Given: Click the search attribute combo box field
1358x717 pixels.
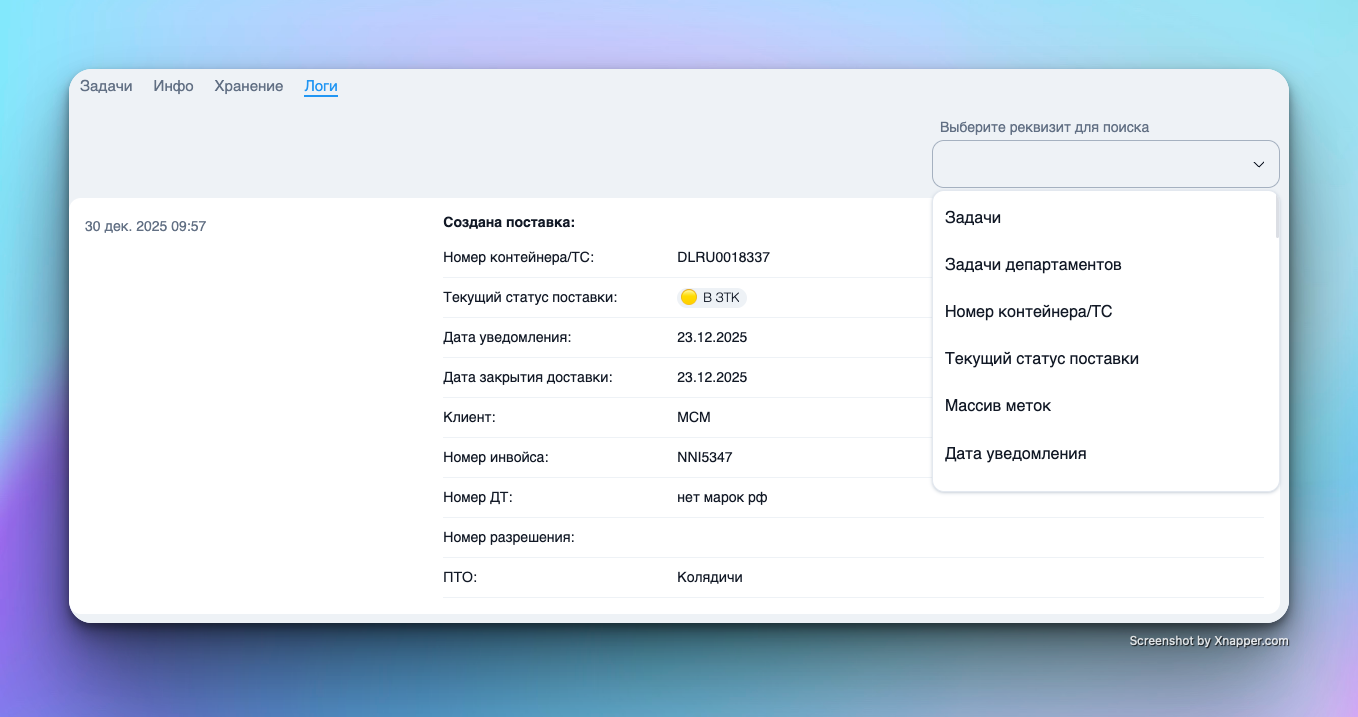Looking at the screenshot, I should (x=1105, y=164).
